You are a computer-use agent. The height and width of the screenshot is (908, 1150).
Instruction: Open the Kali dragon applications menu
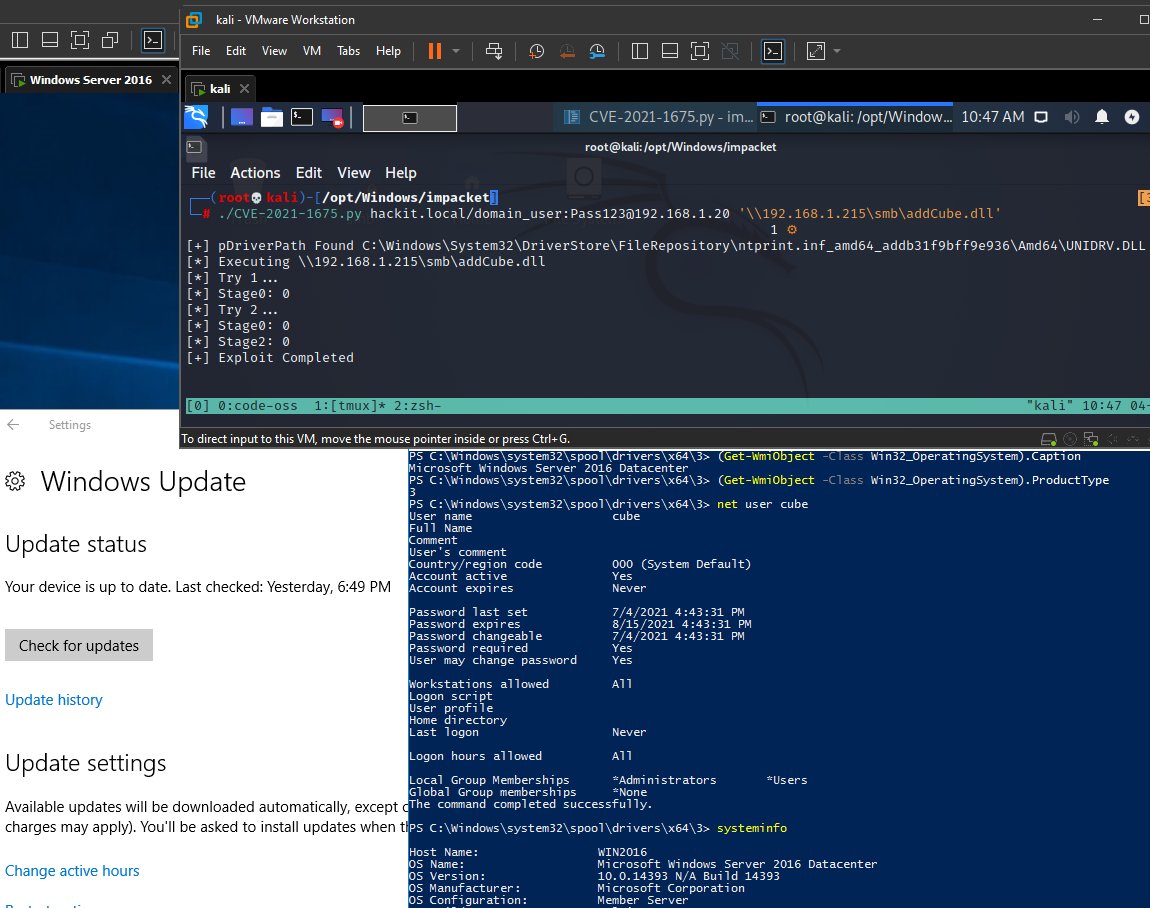pos(197,117)
